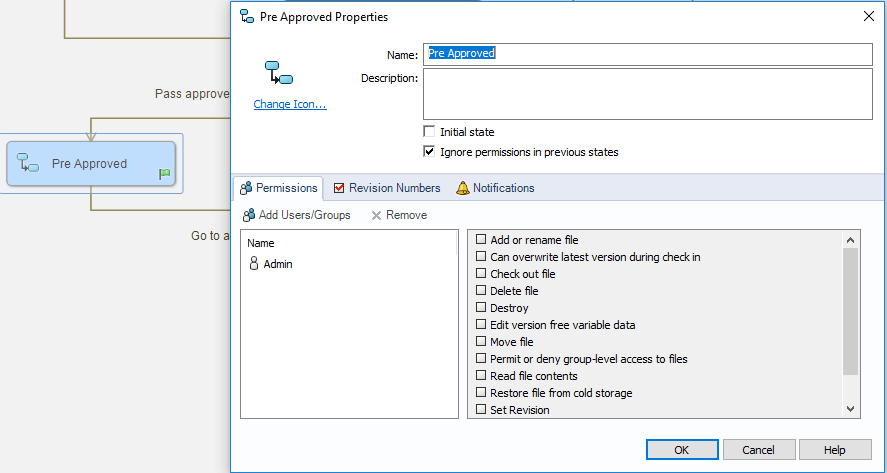Select the Admin user in the Name list
Viewport: 887px width, 473px height.
pyautogui.click(x=277, y=264)
